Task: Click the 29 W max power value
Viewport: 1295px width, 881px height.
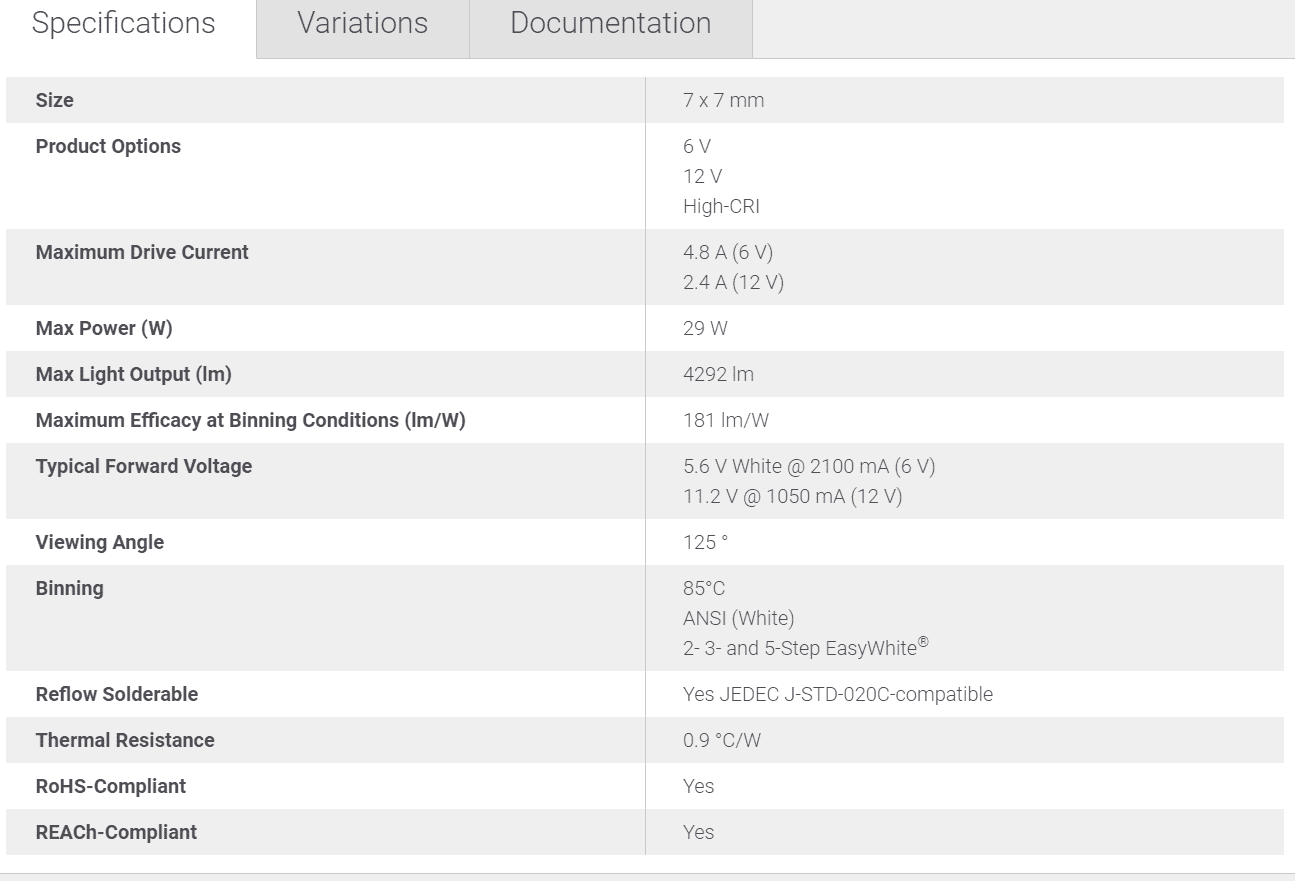Action: (705, 328)
